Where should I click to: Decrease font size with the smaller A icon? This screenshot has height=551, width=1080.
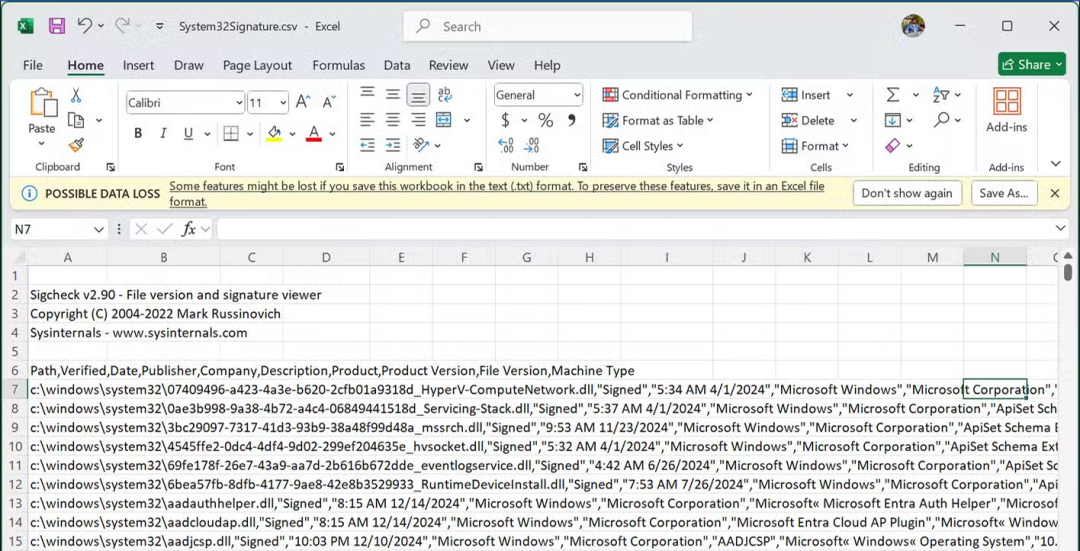coord(329,102)
